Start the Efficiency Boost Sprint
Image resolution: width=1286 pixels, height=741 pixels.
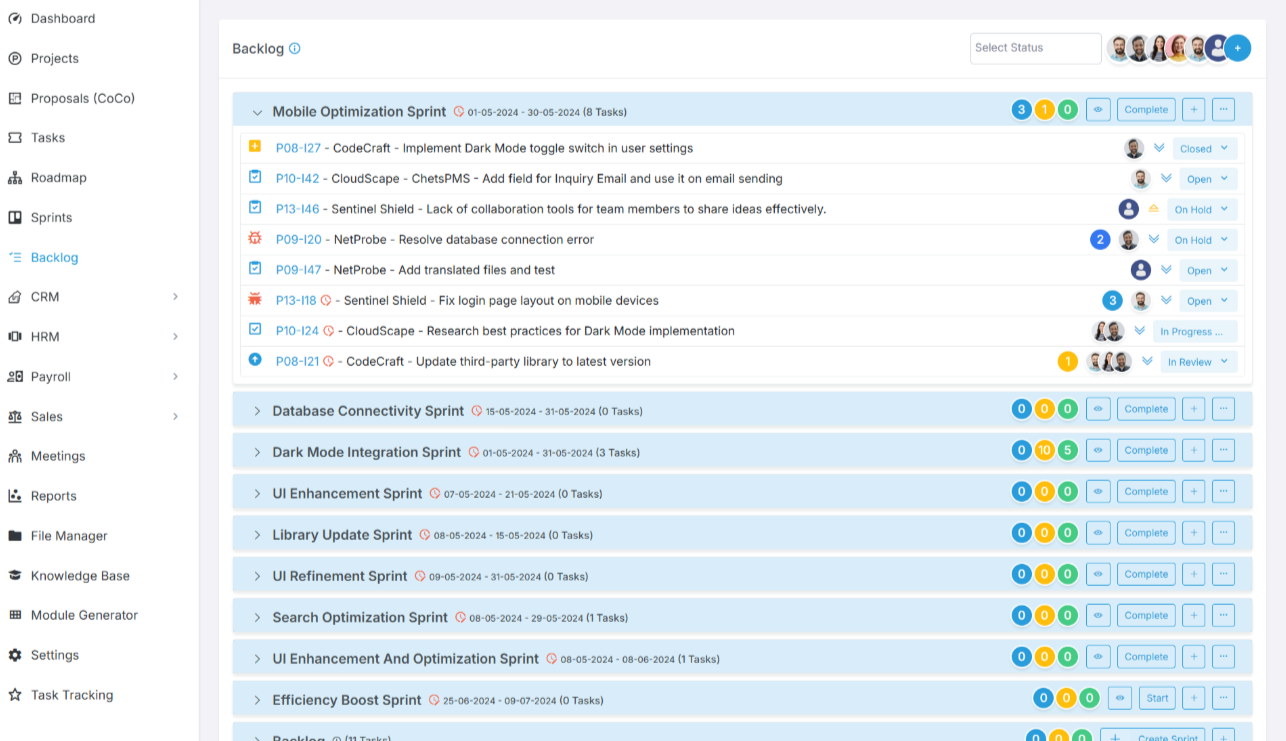[x=1157, y=698]
